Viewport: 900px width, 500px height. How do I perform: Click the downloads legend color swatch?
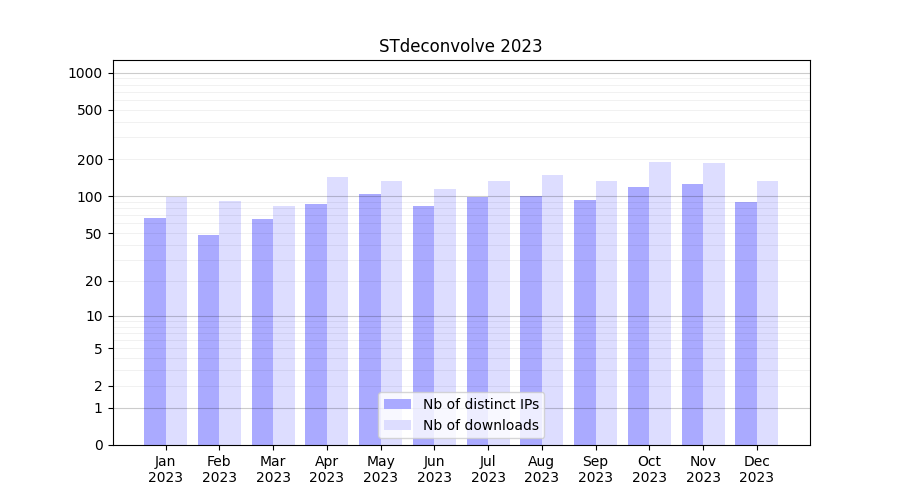pyautogui.click(x=398, y=425)
